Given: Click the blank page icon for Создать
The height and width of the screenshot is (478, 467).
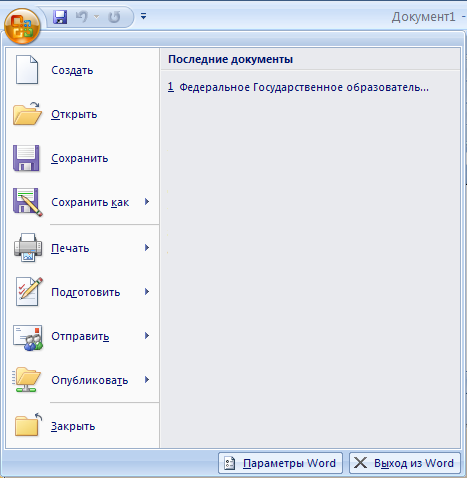Looking at the screenshot, I should [x=27, y=70].
